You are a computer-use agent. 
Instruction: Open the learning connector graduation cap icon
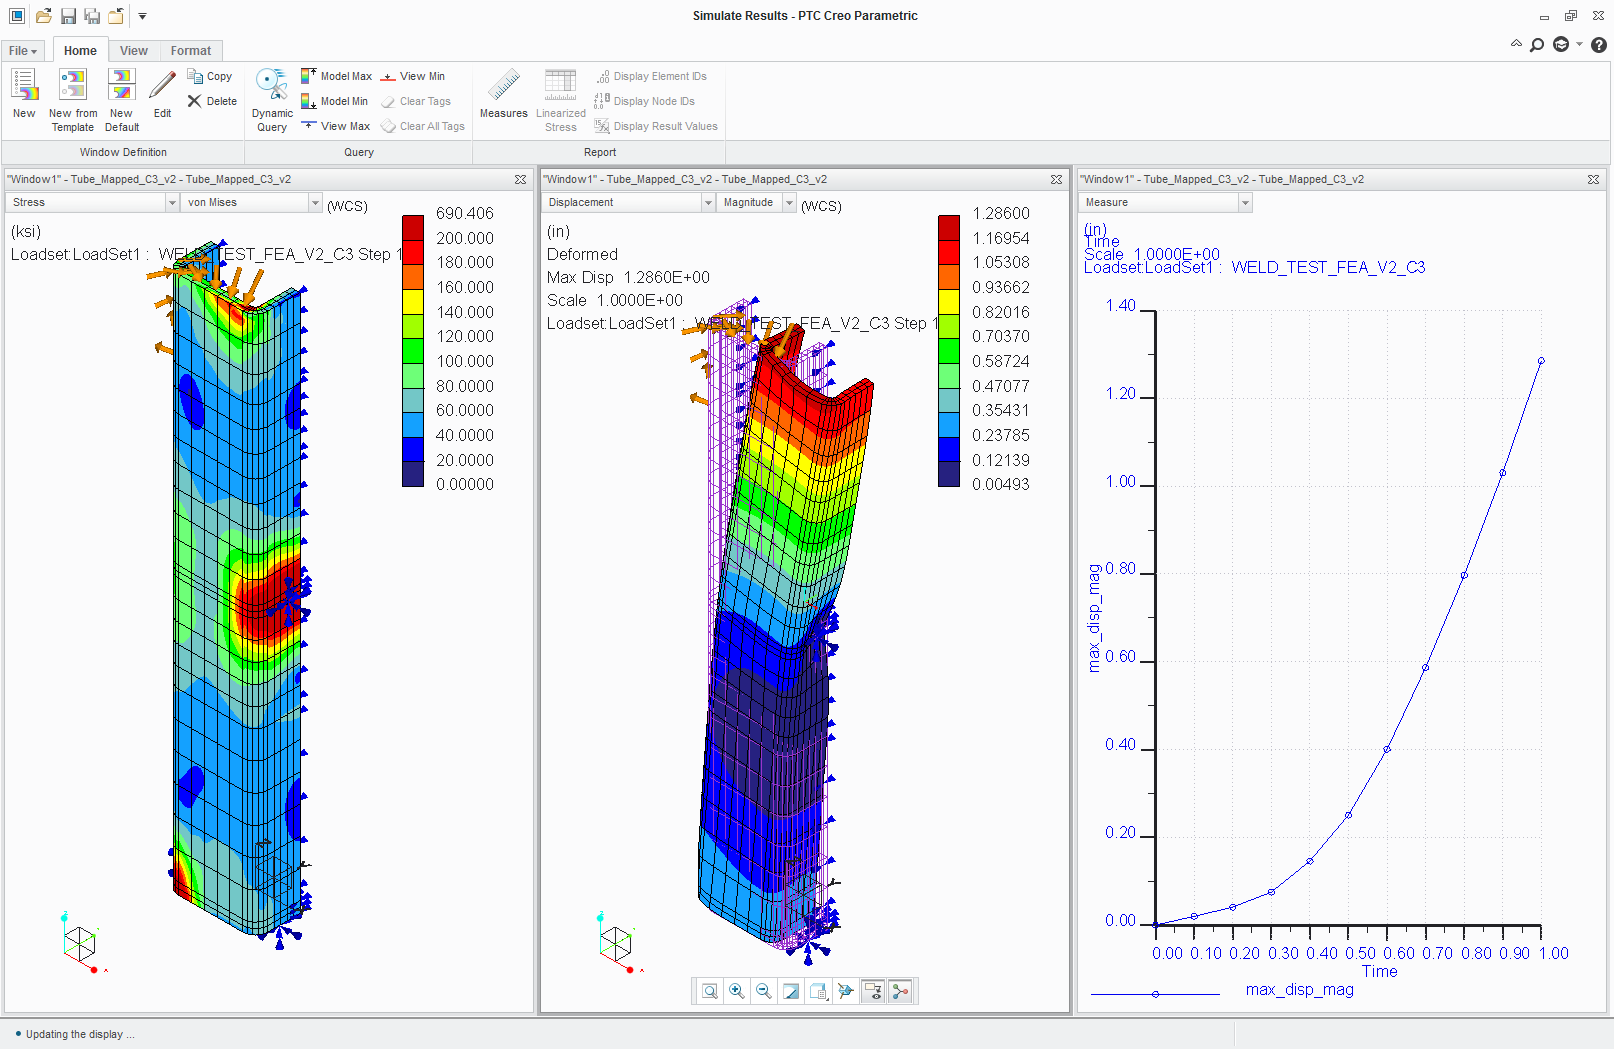coord(1561,44)
